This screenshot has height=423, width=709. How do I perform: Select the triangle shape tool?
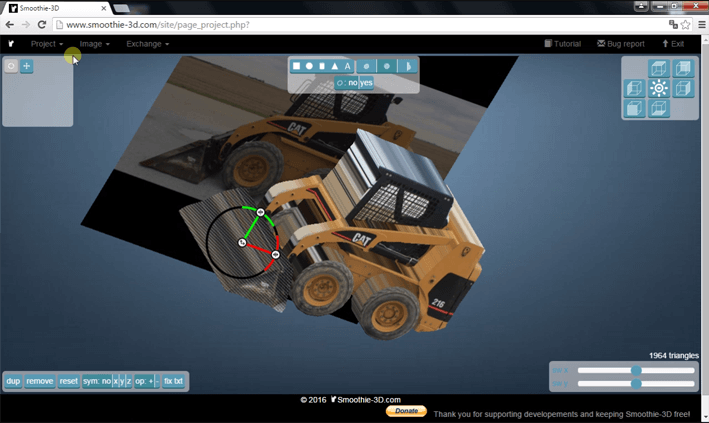335,66
